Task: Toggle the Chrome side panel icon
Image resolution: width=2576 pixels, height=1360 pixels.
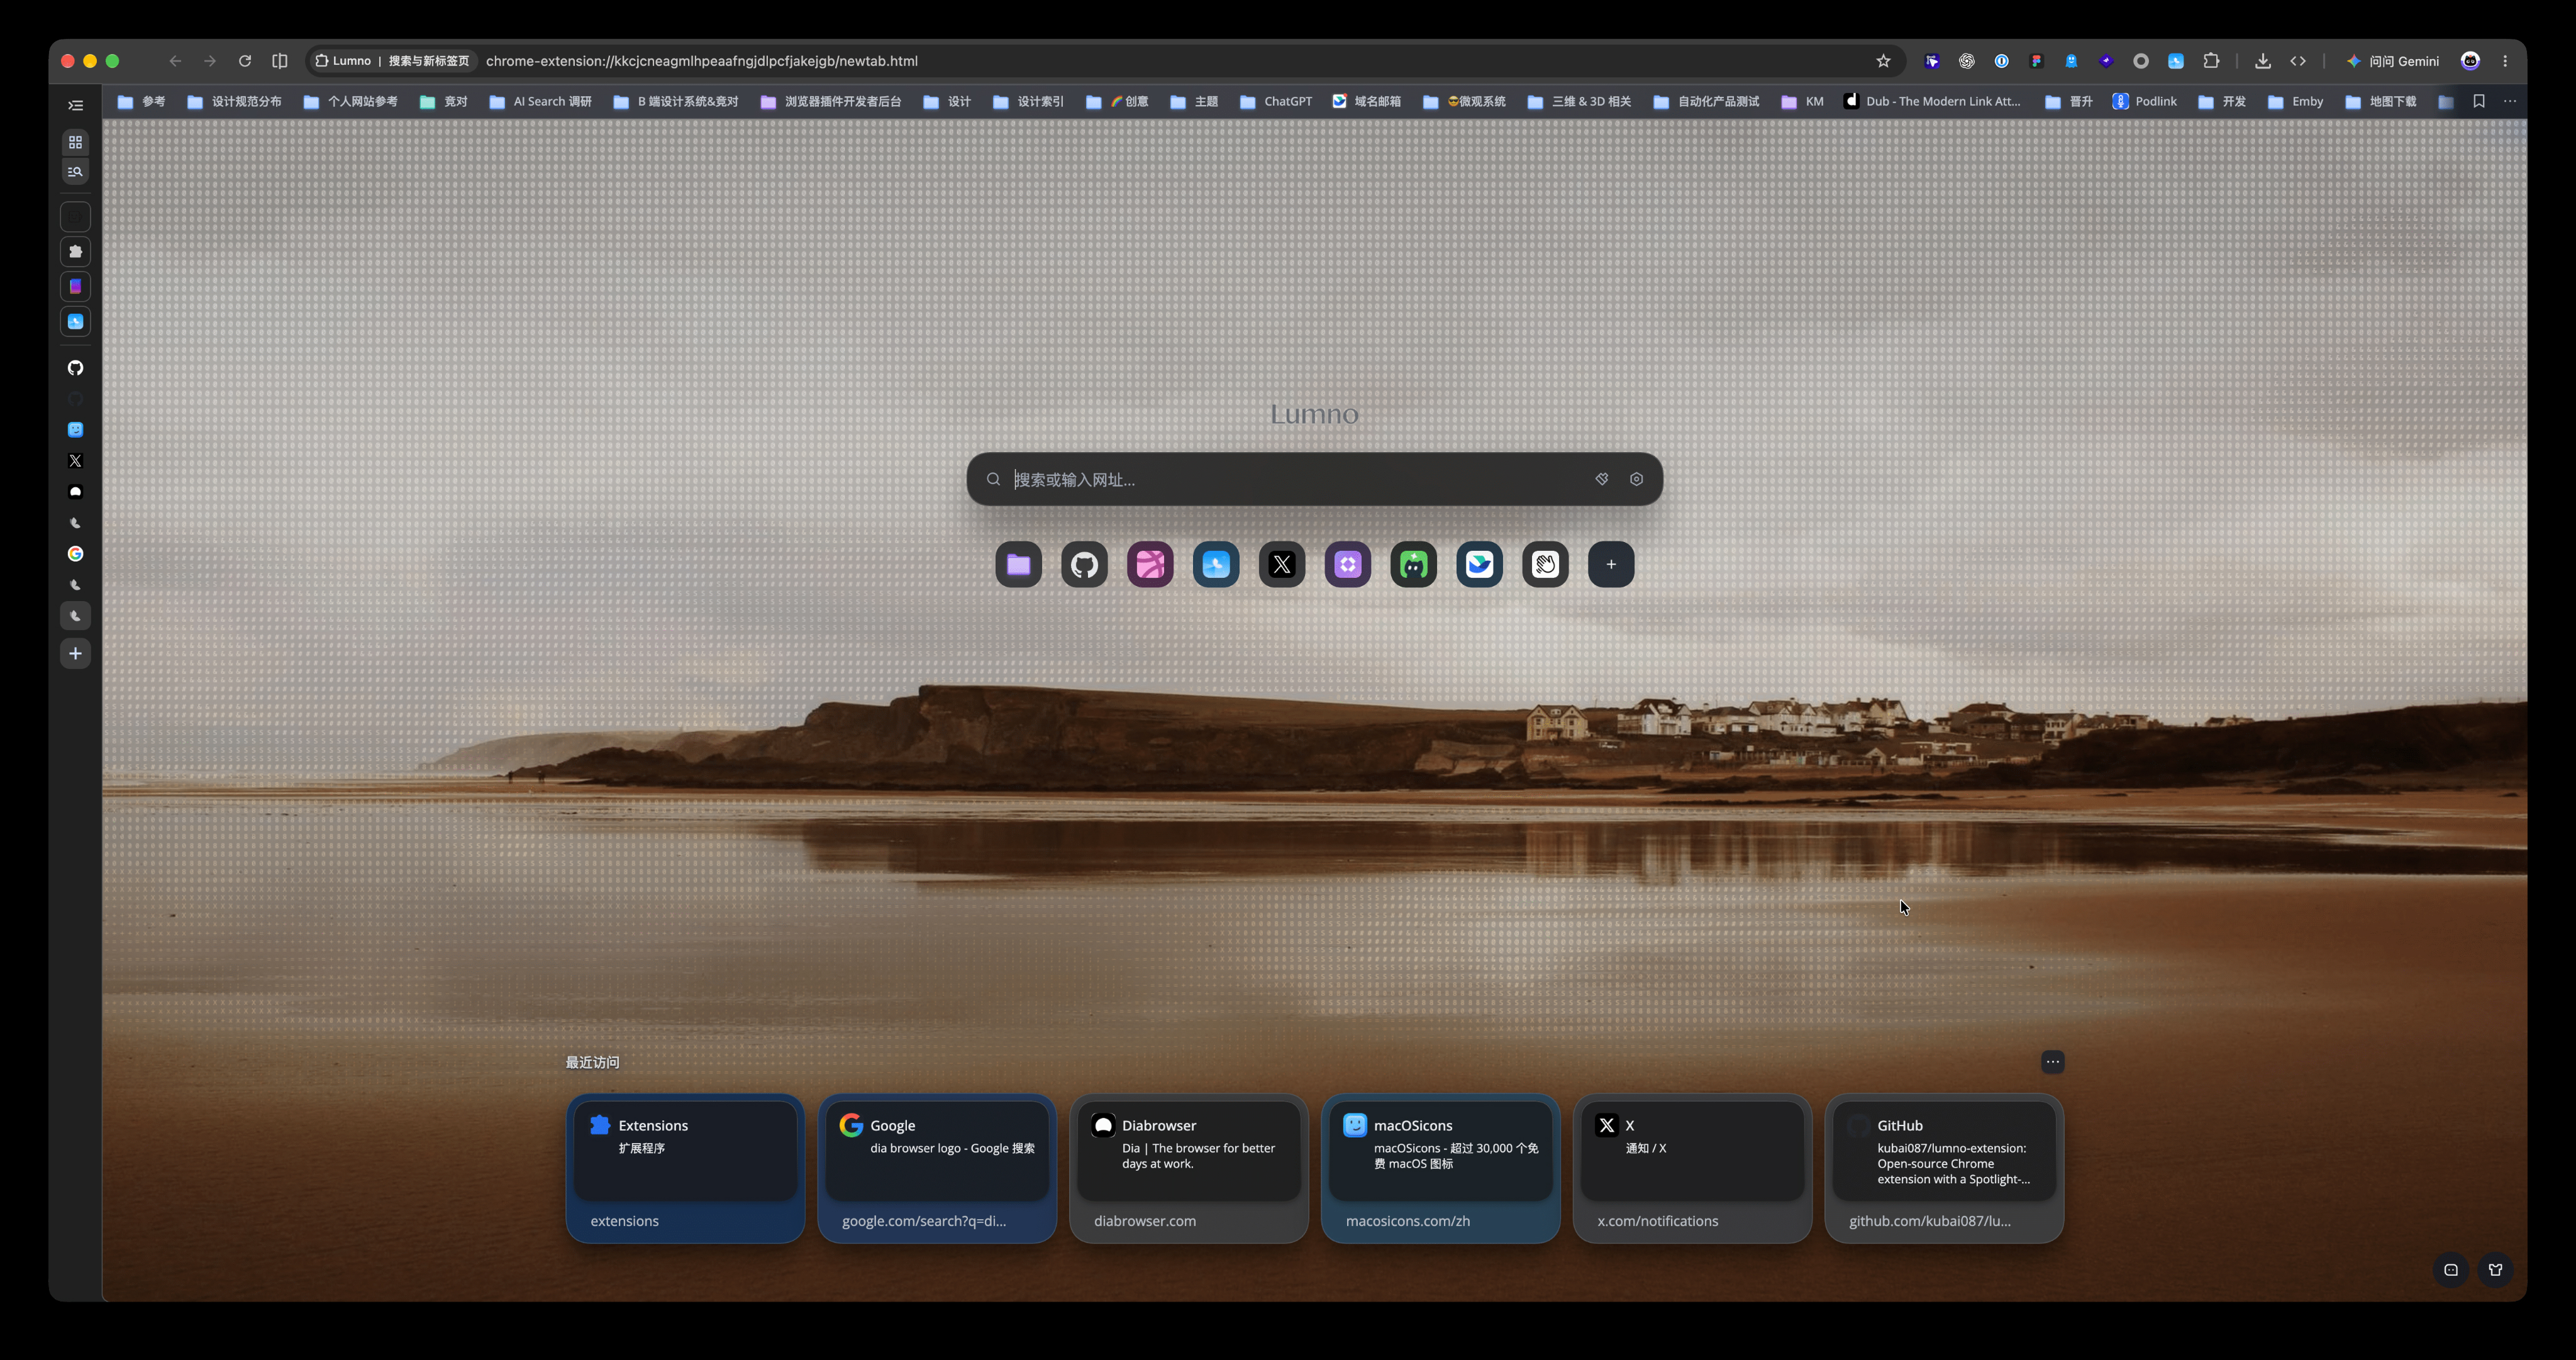Action: tap(280, 61)
